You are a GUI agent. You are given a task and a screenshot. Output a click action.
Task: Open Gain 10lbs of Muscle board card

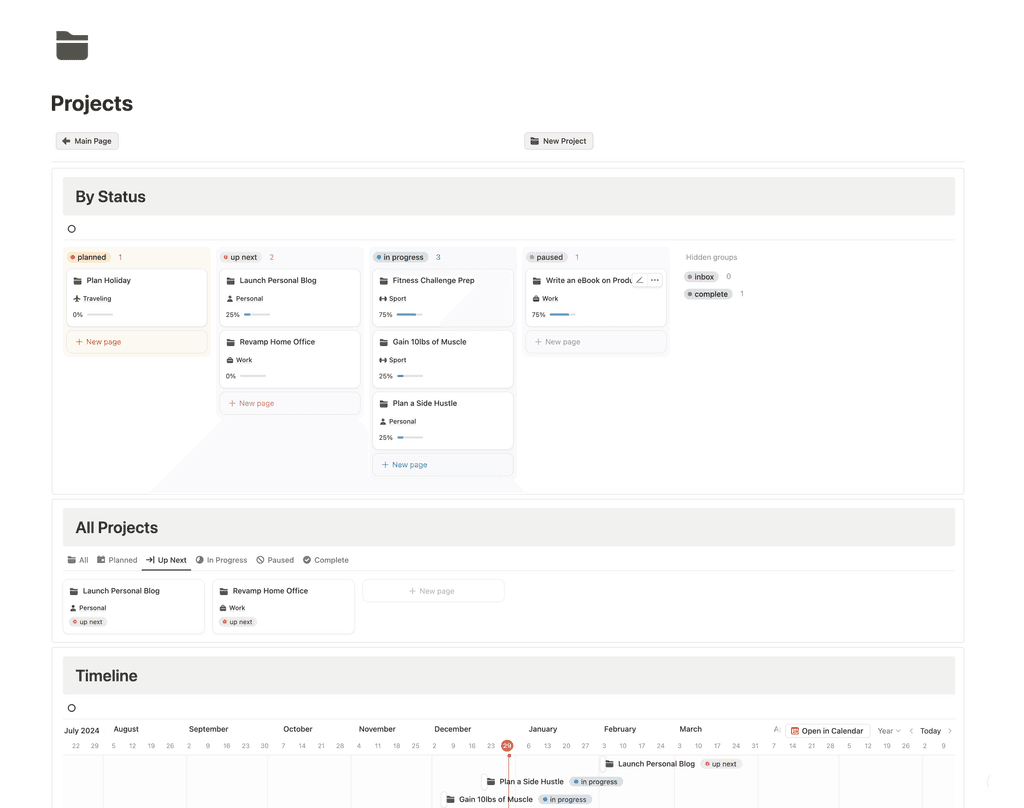coord(443,359)
